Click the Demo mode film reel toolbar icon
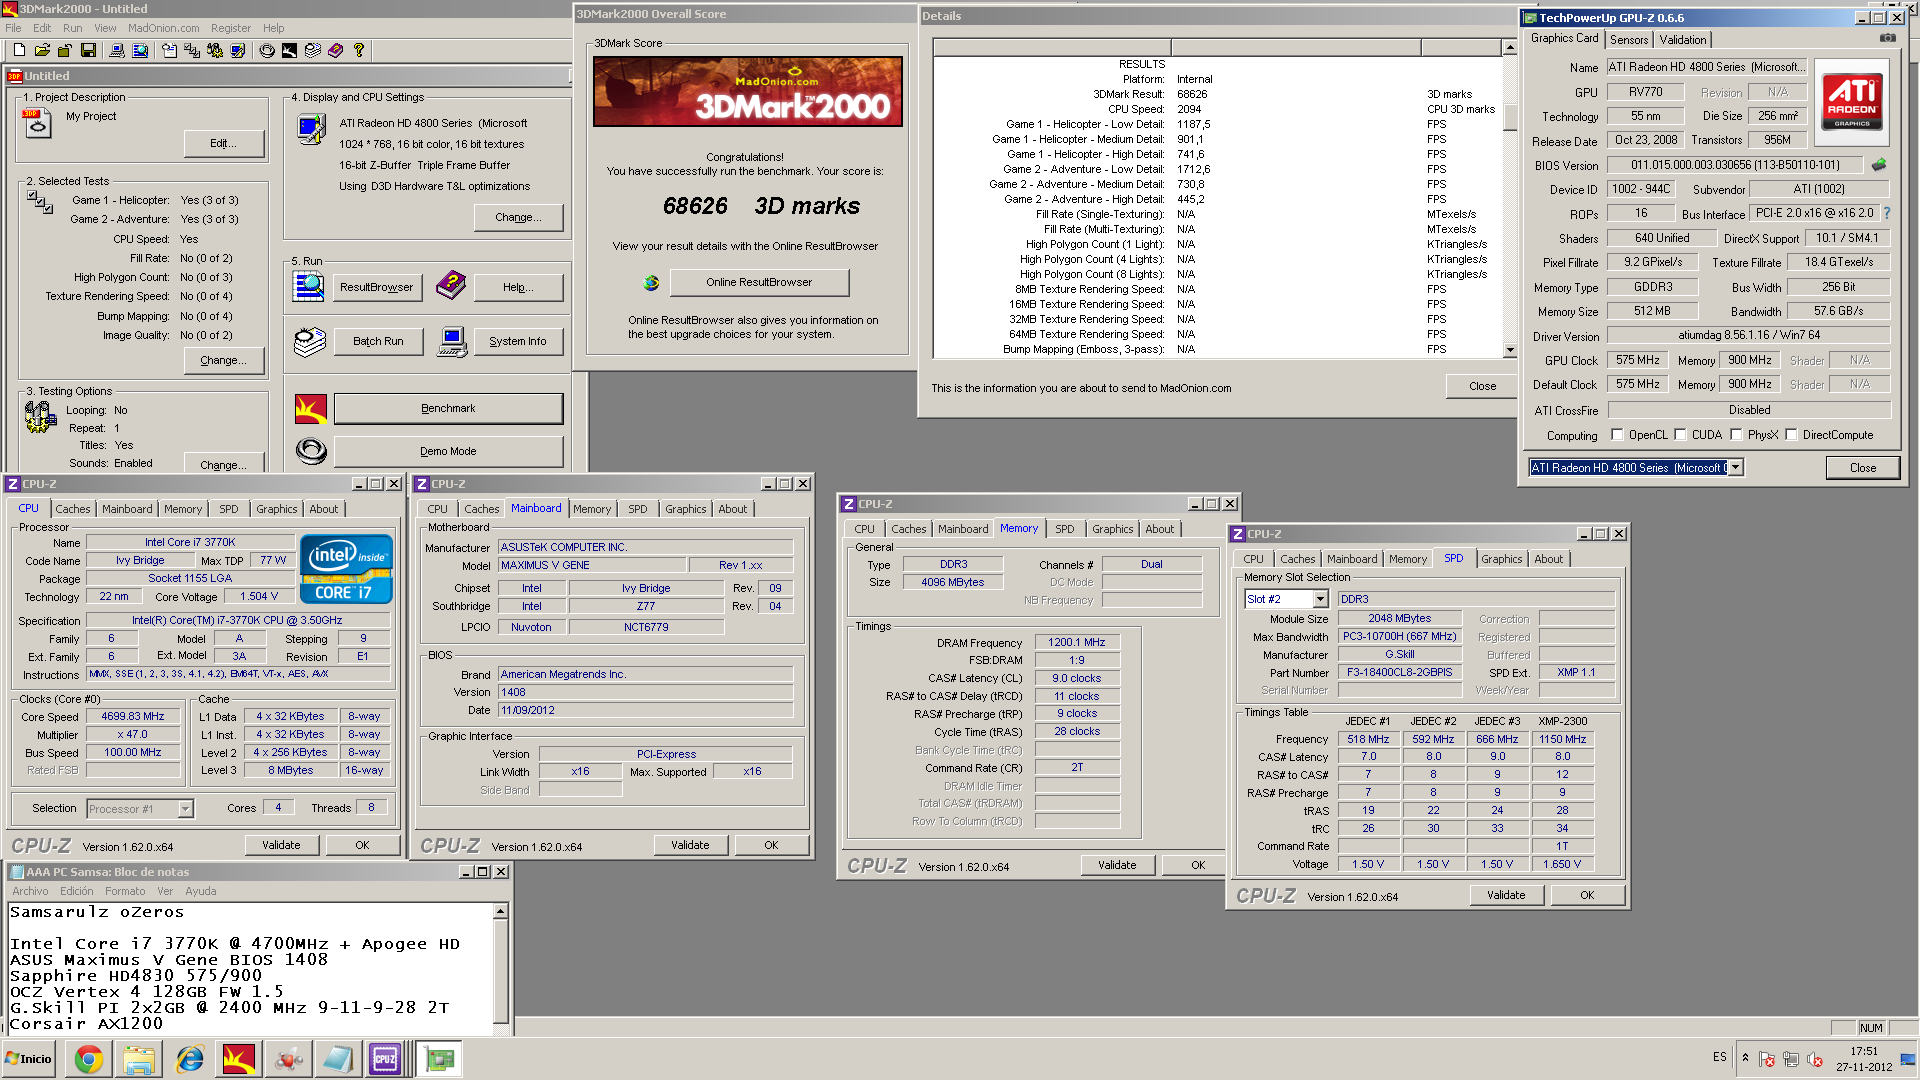This screenshot has width=1920, height=1080. click(x=266, y=50)
